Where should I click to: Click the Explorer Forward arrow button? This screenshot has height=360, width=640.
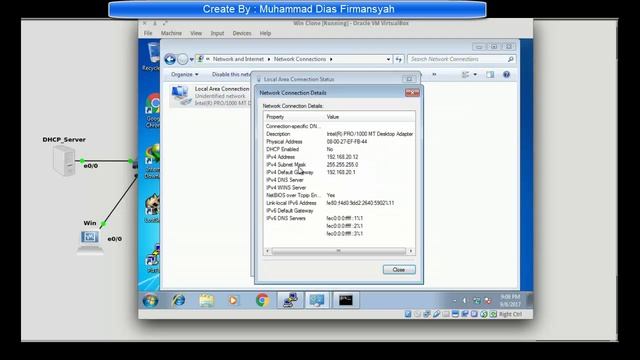tap(182, 59)
